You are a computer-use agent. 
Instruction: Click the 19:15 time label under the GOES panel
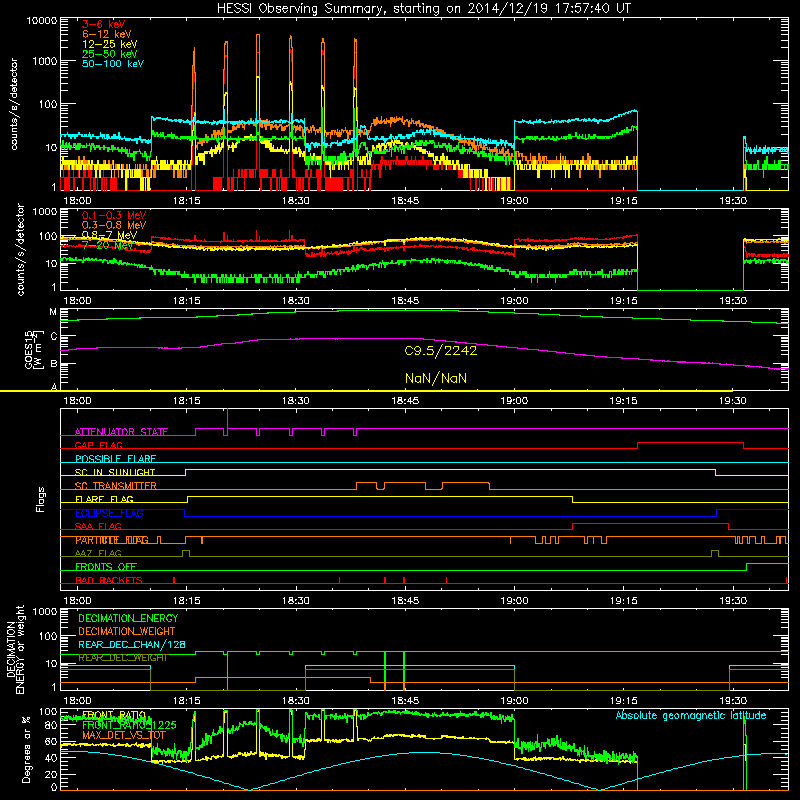point(623,401)
